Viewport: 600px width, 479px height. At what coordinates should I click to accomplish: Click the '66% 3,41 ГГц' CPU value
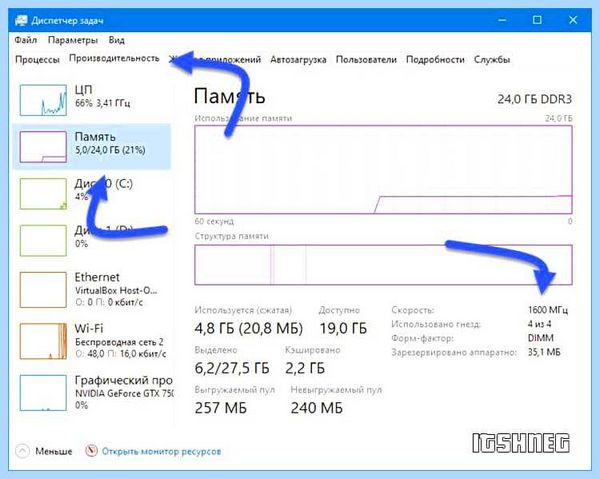click(x=103, y=103)
